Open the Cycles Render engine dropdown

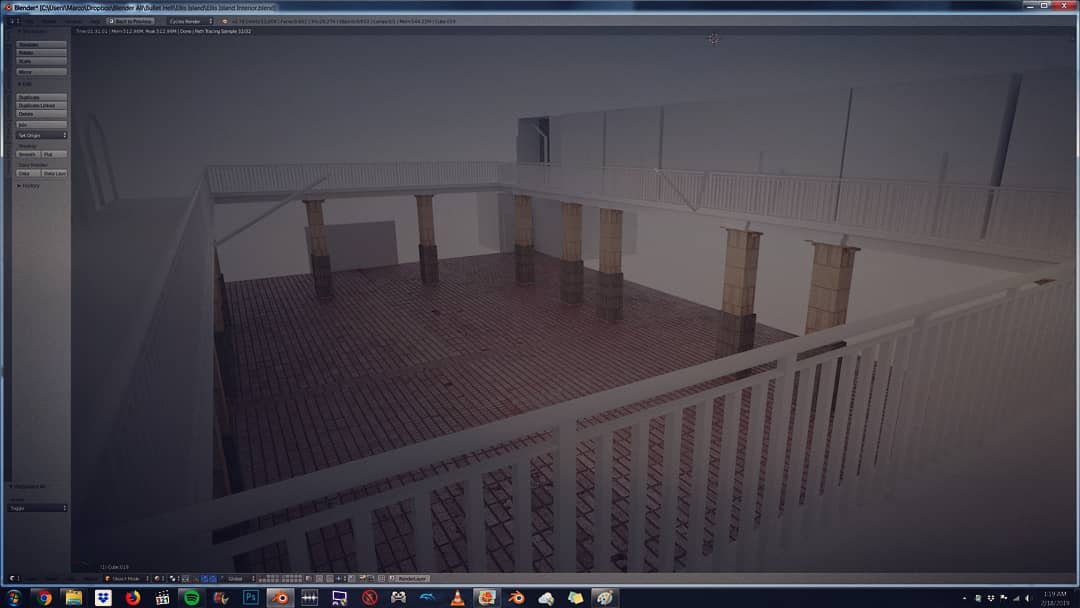[x=190, y=21]
